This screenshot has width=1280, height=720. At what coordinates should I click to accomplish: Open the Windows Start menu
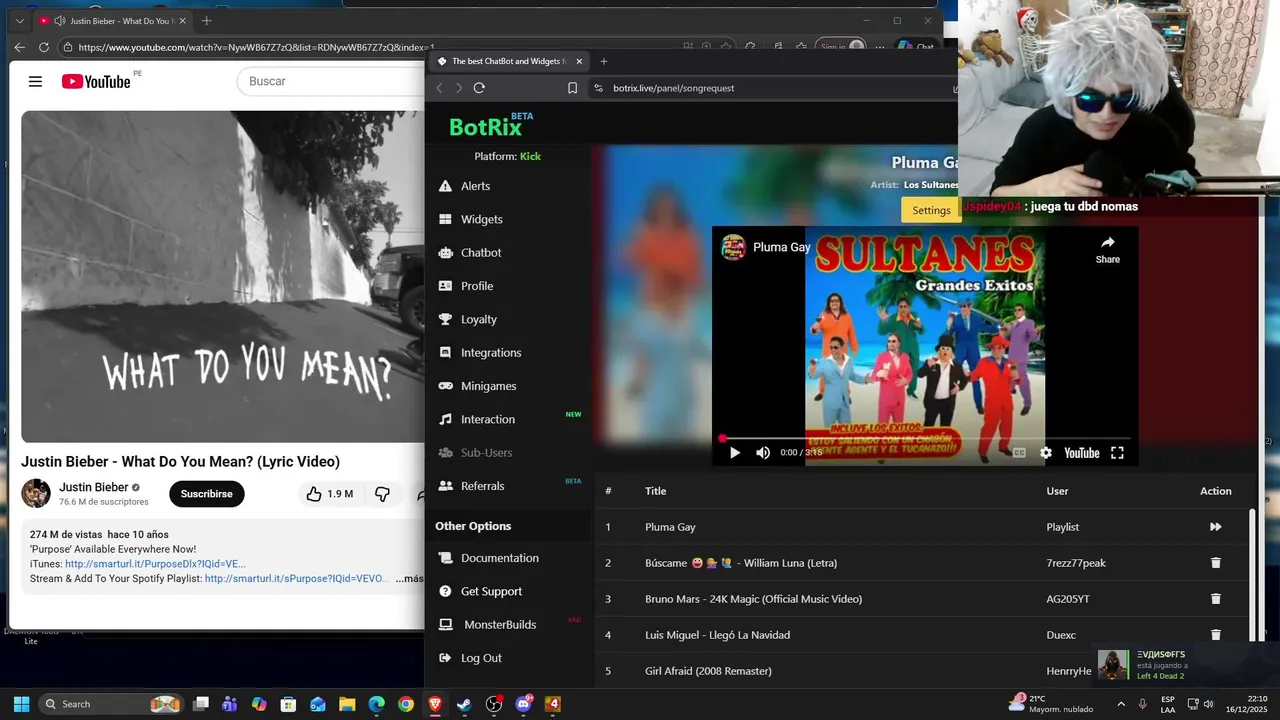coord(21,704)
